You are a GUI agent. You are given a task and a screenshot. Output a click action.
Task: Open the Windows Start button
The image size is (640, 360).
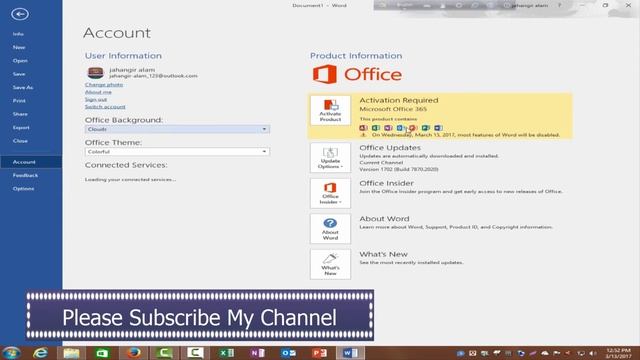pyautogui.click(x=11, y=353)
